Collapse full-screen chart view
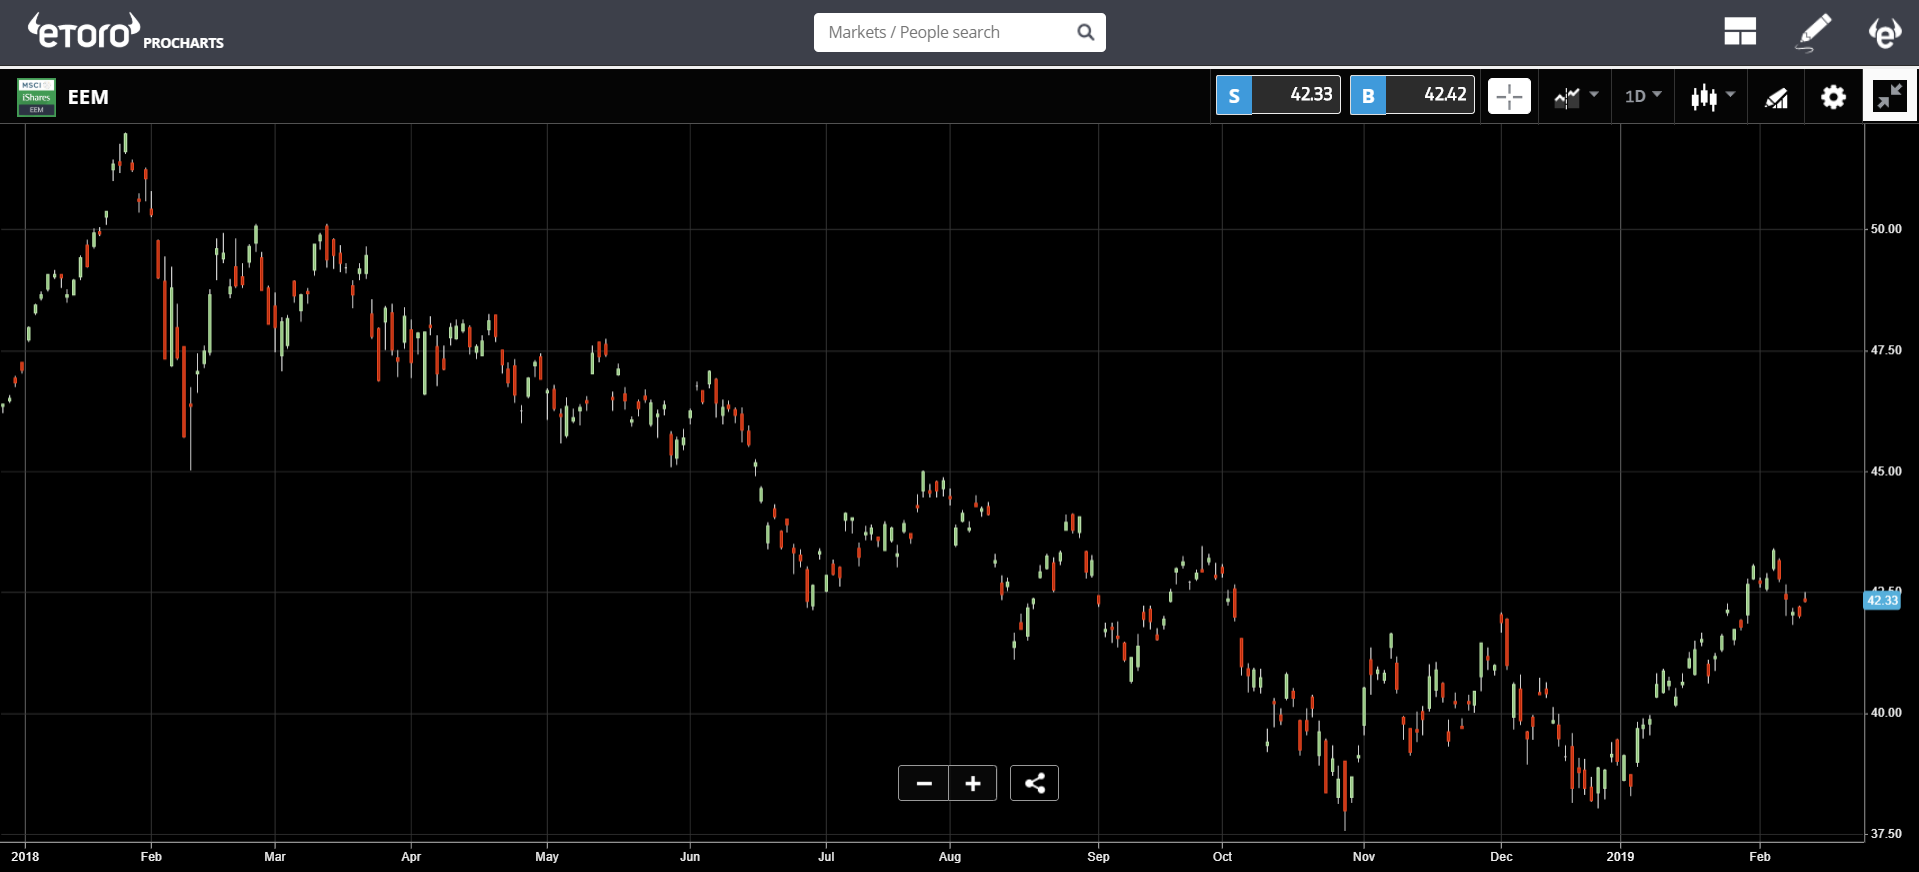Viewport: 1919px width, 872px height. click(x=1889, y=97)
